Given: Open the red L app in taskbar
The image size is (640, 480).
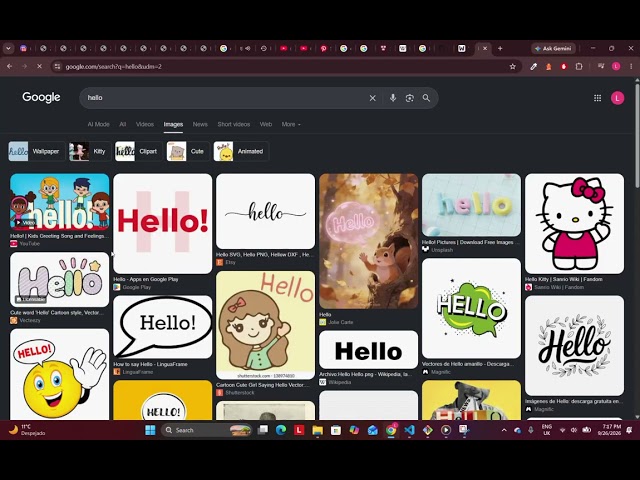Looking at the screenshot, I should click(x=299, y=430).
